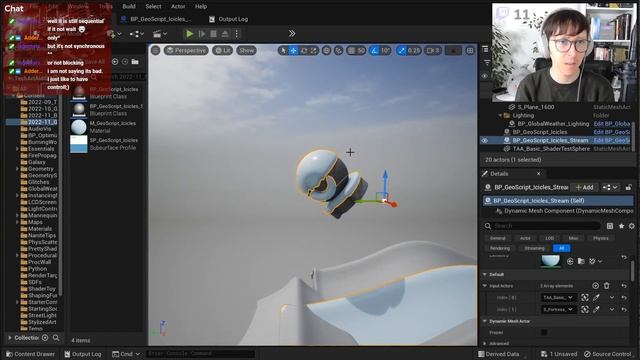Toggle scale snapping icon next to 0.25
Screen dimensions: 640x360
pos(401,51)
